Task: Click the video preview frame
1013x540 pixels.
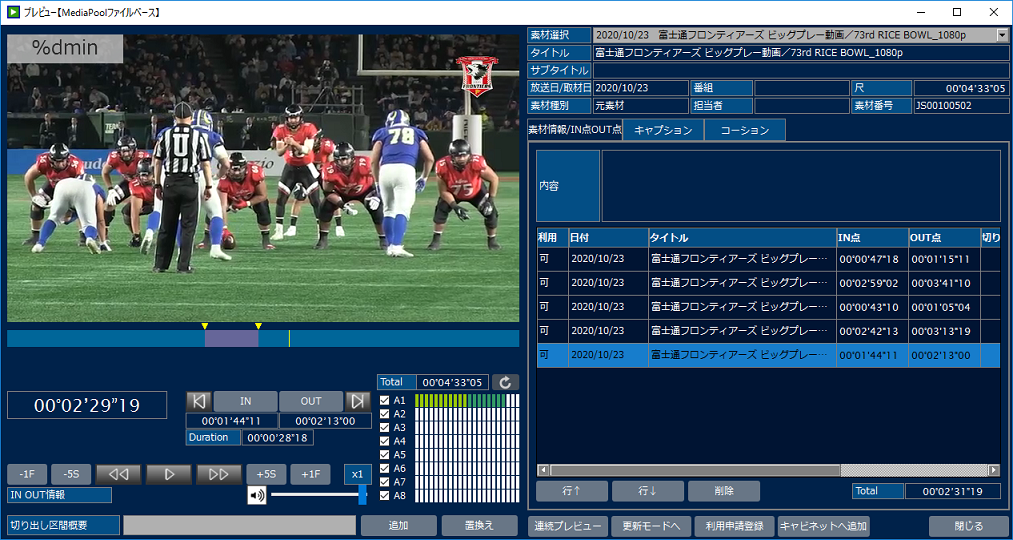Action: coord(263,178)
